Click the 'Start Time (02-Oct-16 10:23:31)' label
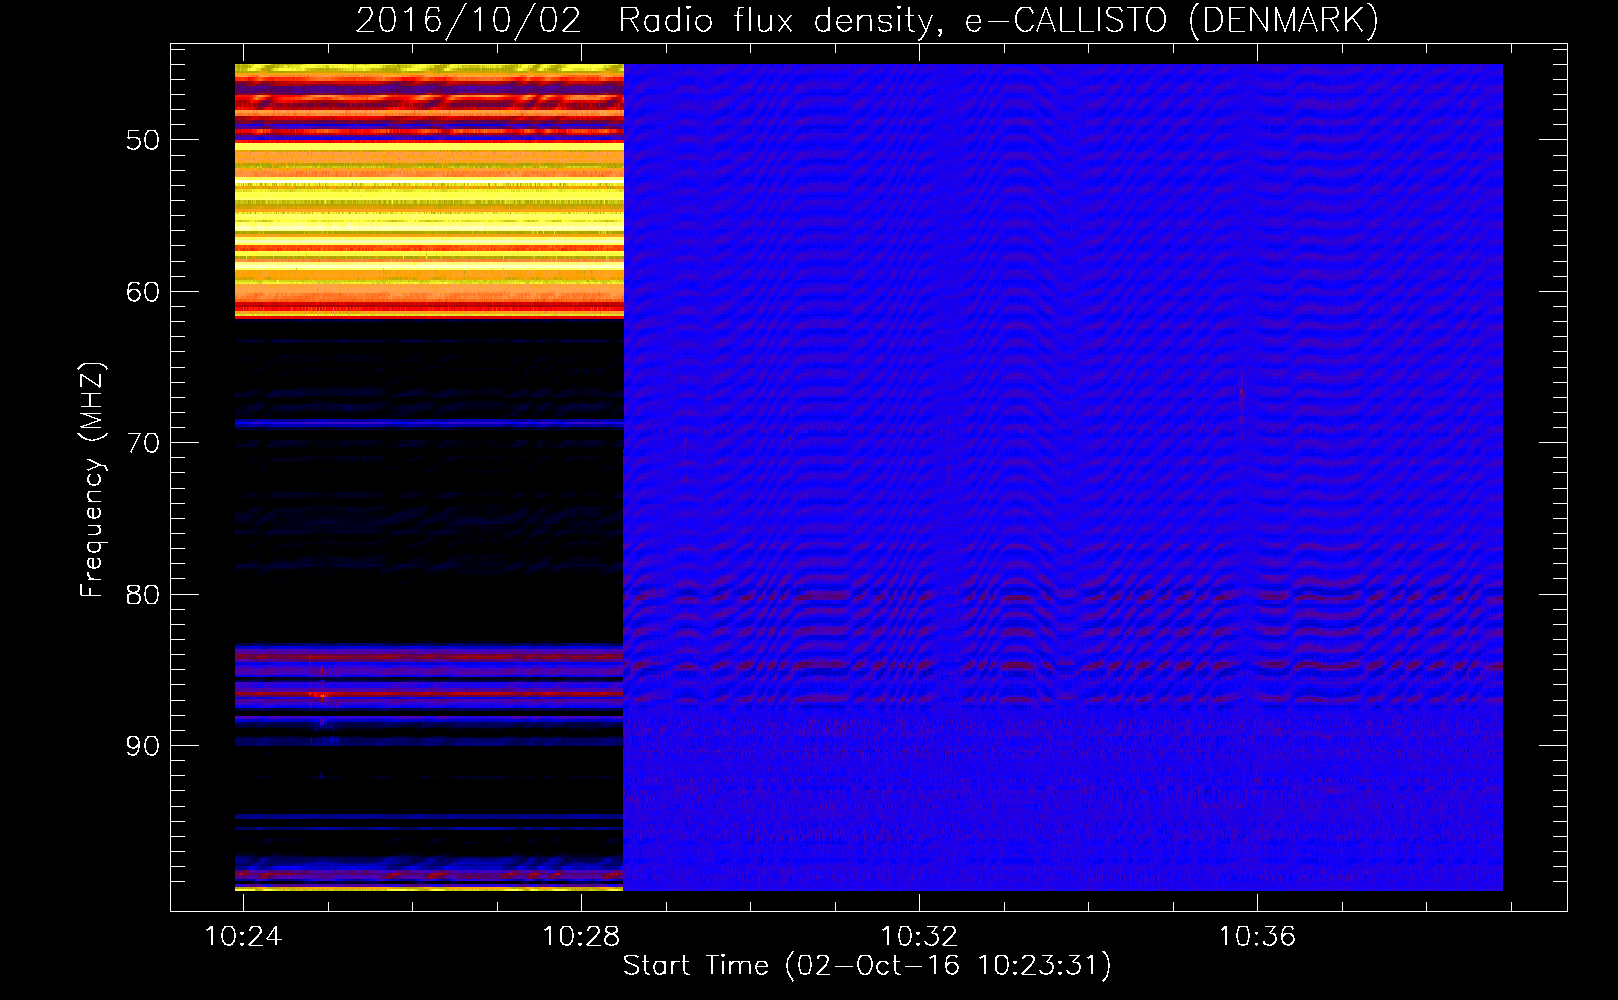Viewport: 1618px width, 1000px height. click(x=867, y=966)
